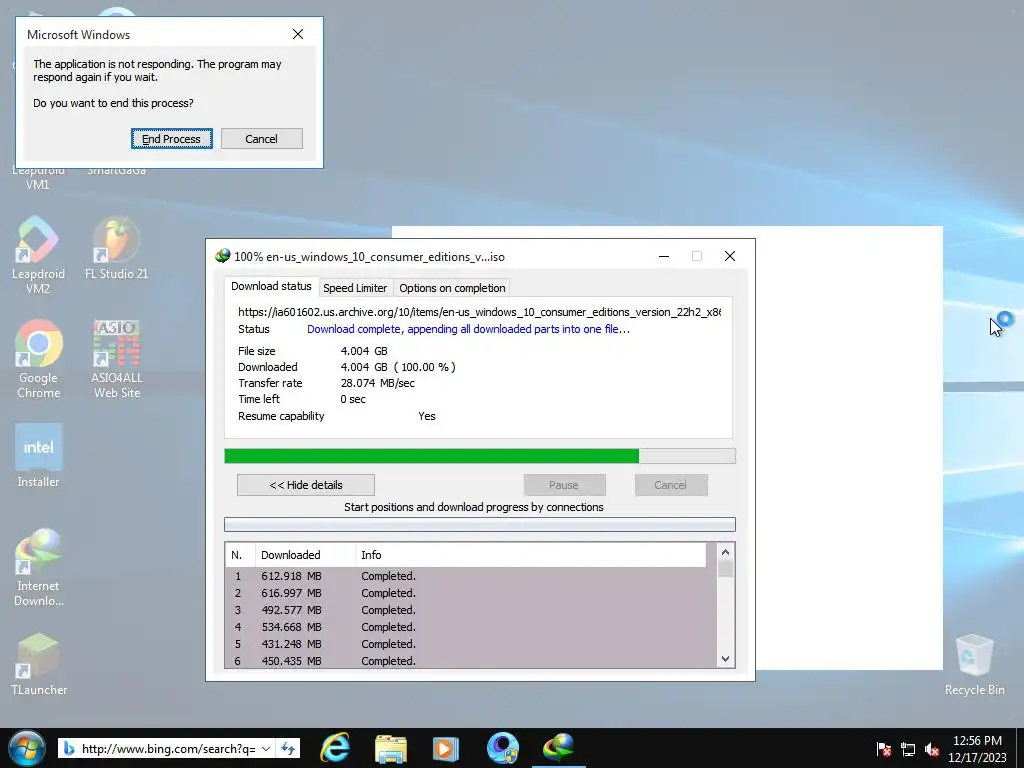Switch to Internet Download Manager taskbar icon
The height and width of the screenshot is (768, 1024).
pos(558,748)
